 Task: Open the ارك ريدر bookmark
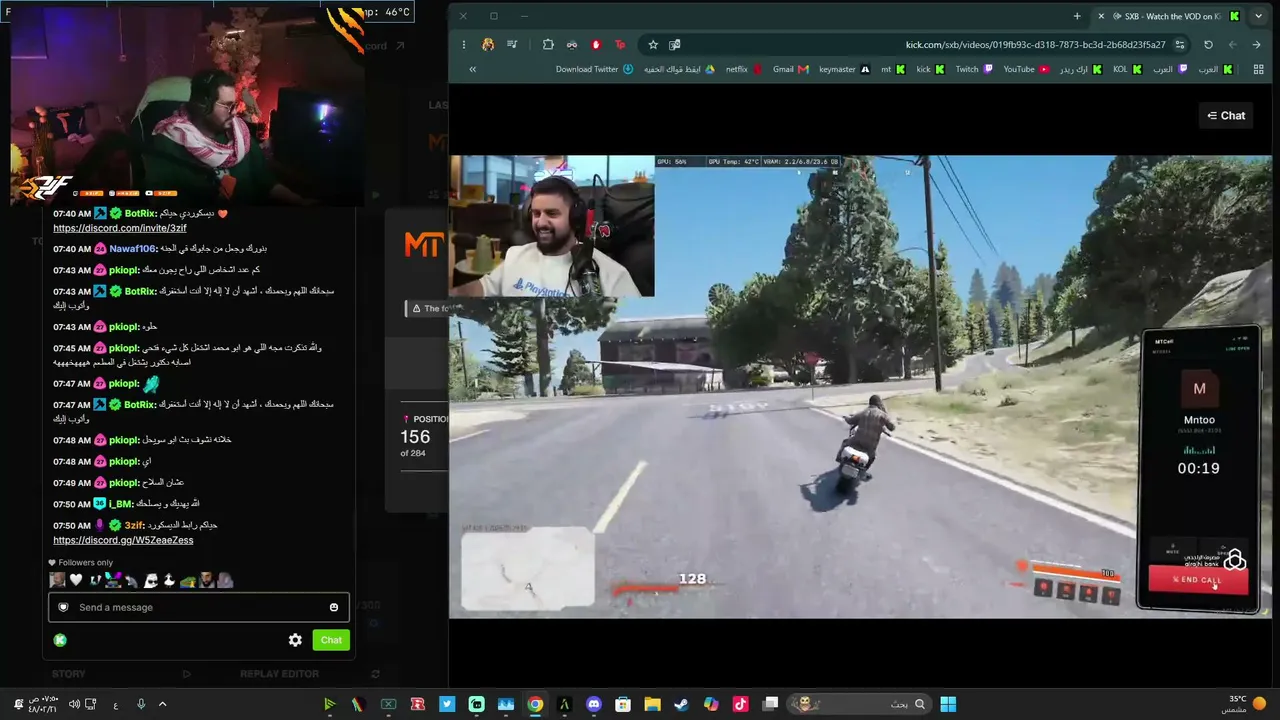tap(1081, 69)
